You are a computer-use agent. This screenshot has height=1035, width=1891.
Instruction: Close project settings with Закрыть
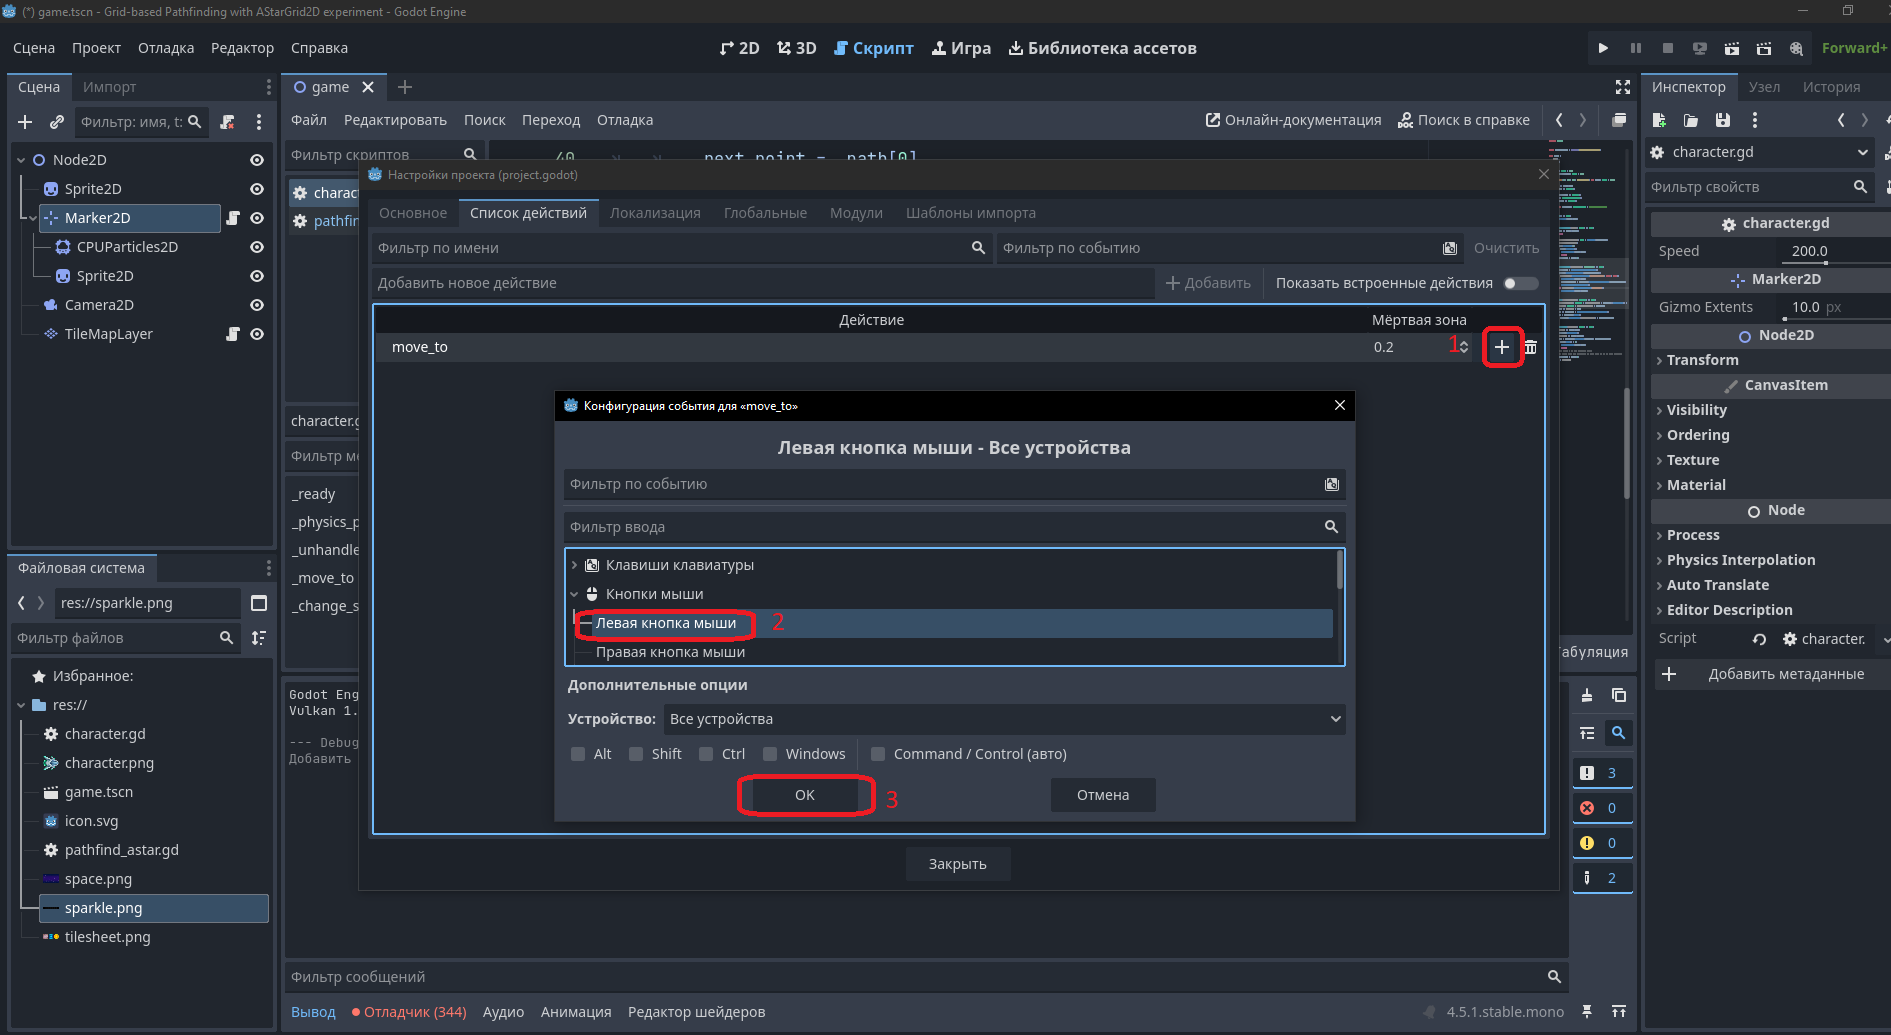click(x=958, y=864)
